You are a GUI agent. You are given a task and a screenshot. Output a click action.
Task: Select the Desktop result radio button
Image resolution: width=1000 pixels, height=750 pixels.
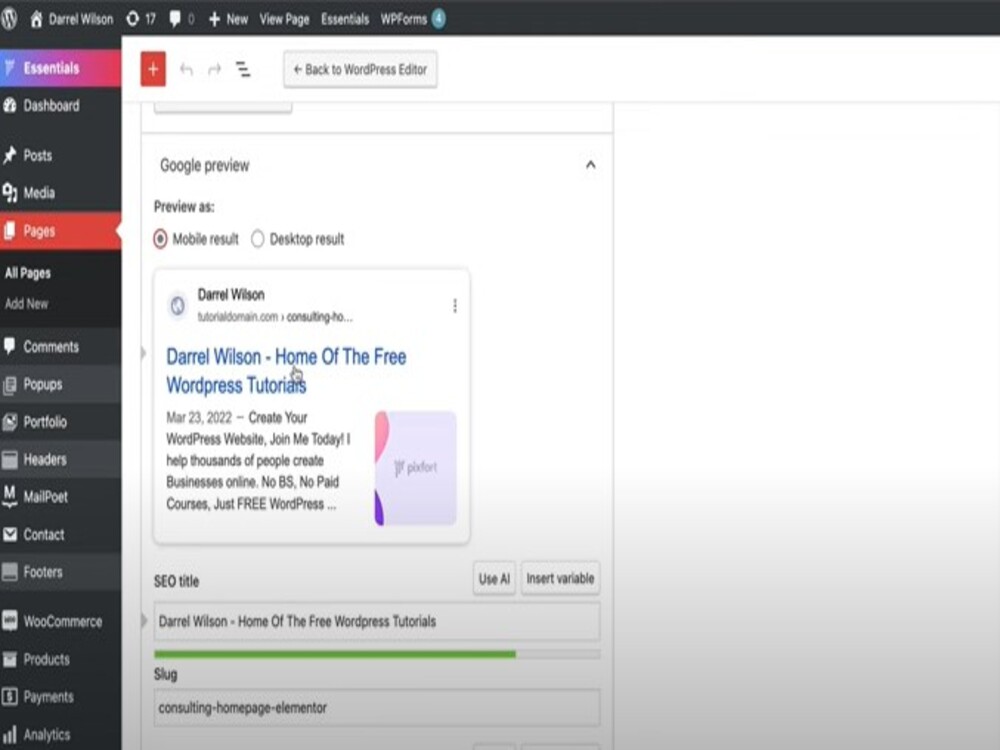tap(258, 239)
